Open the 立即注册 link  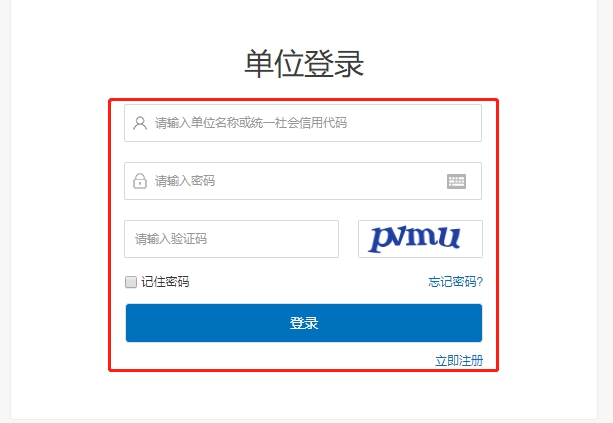[459, 360]
